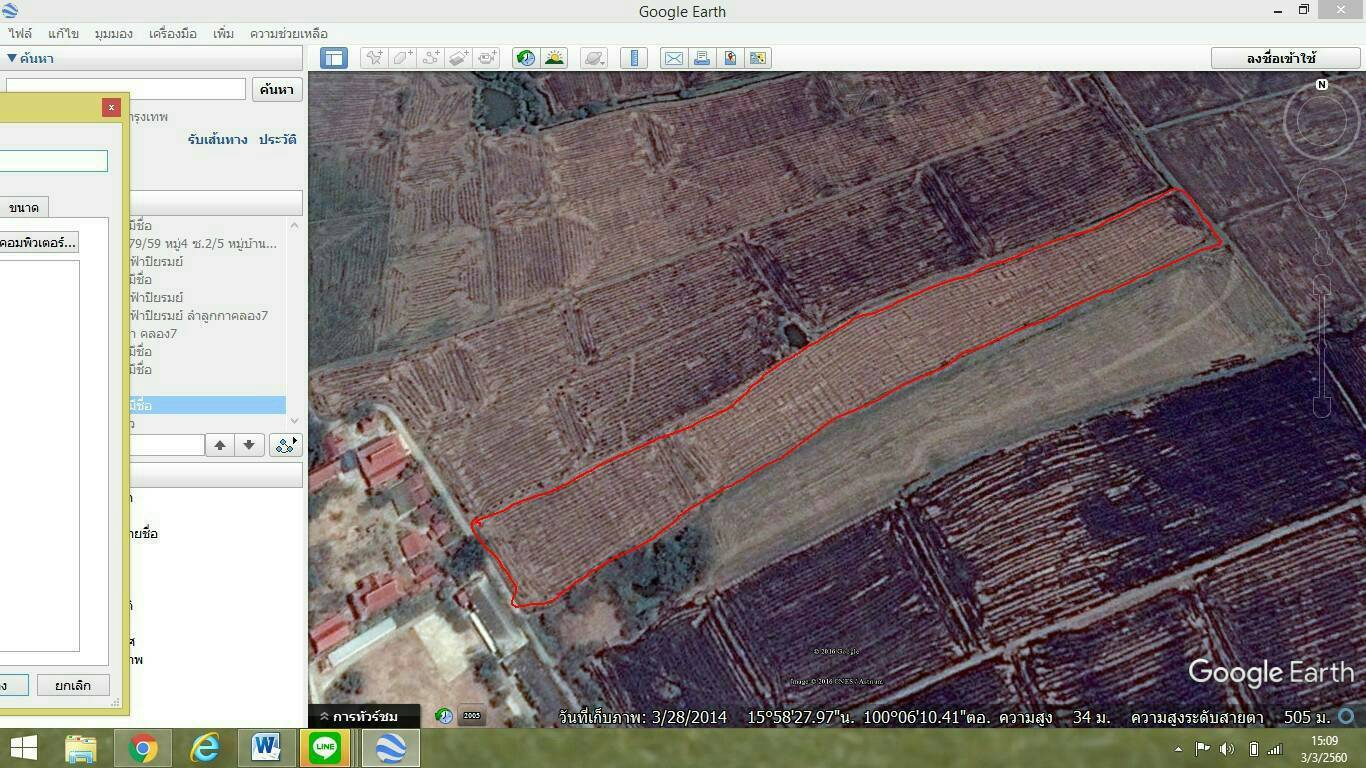Open planet switcher dropdown in toolbar

coord(594,58)
